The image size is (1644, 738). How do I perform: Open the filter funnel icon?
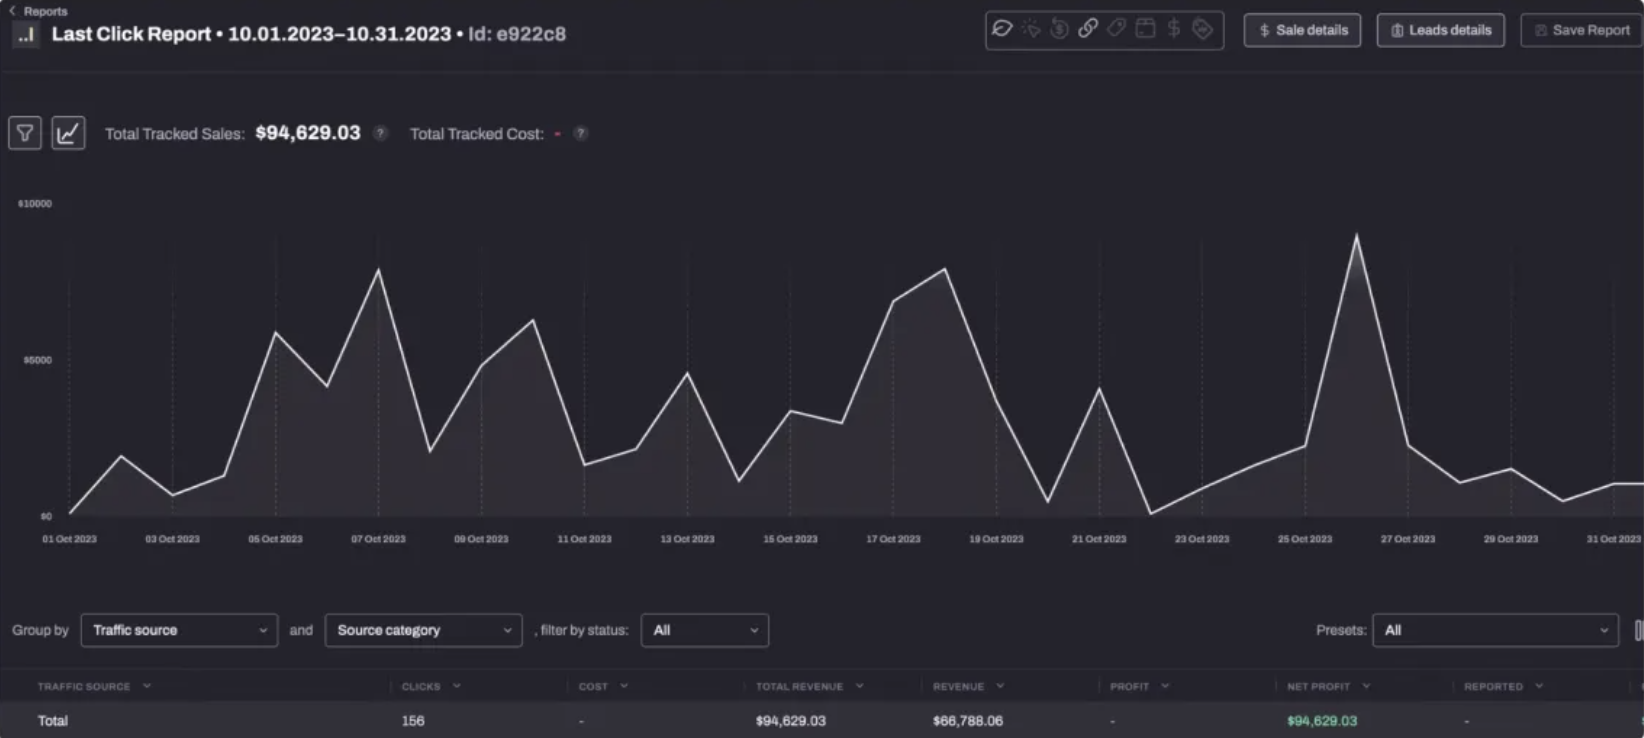point(25,133)
